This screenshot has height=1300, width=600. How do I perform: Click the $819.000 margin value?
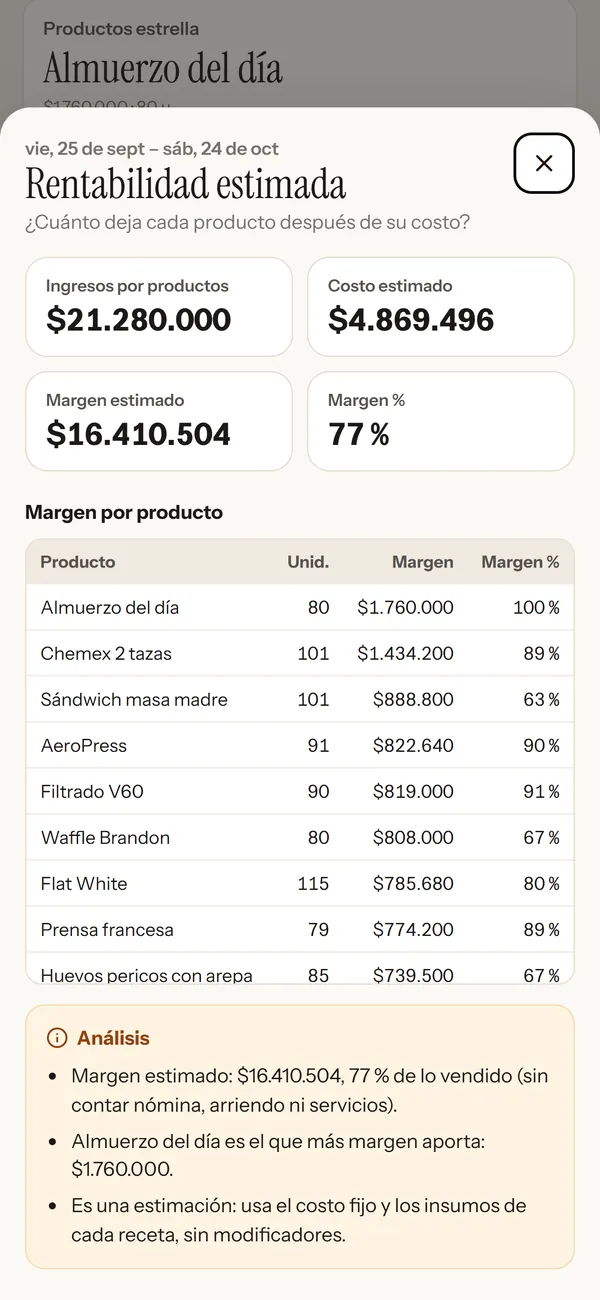pos(413,792)
